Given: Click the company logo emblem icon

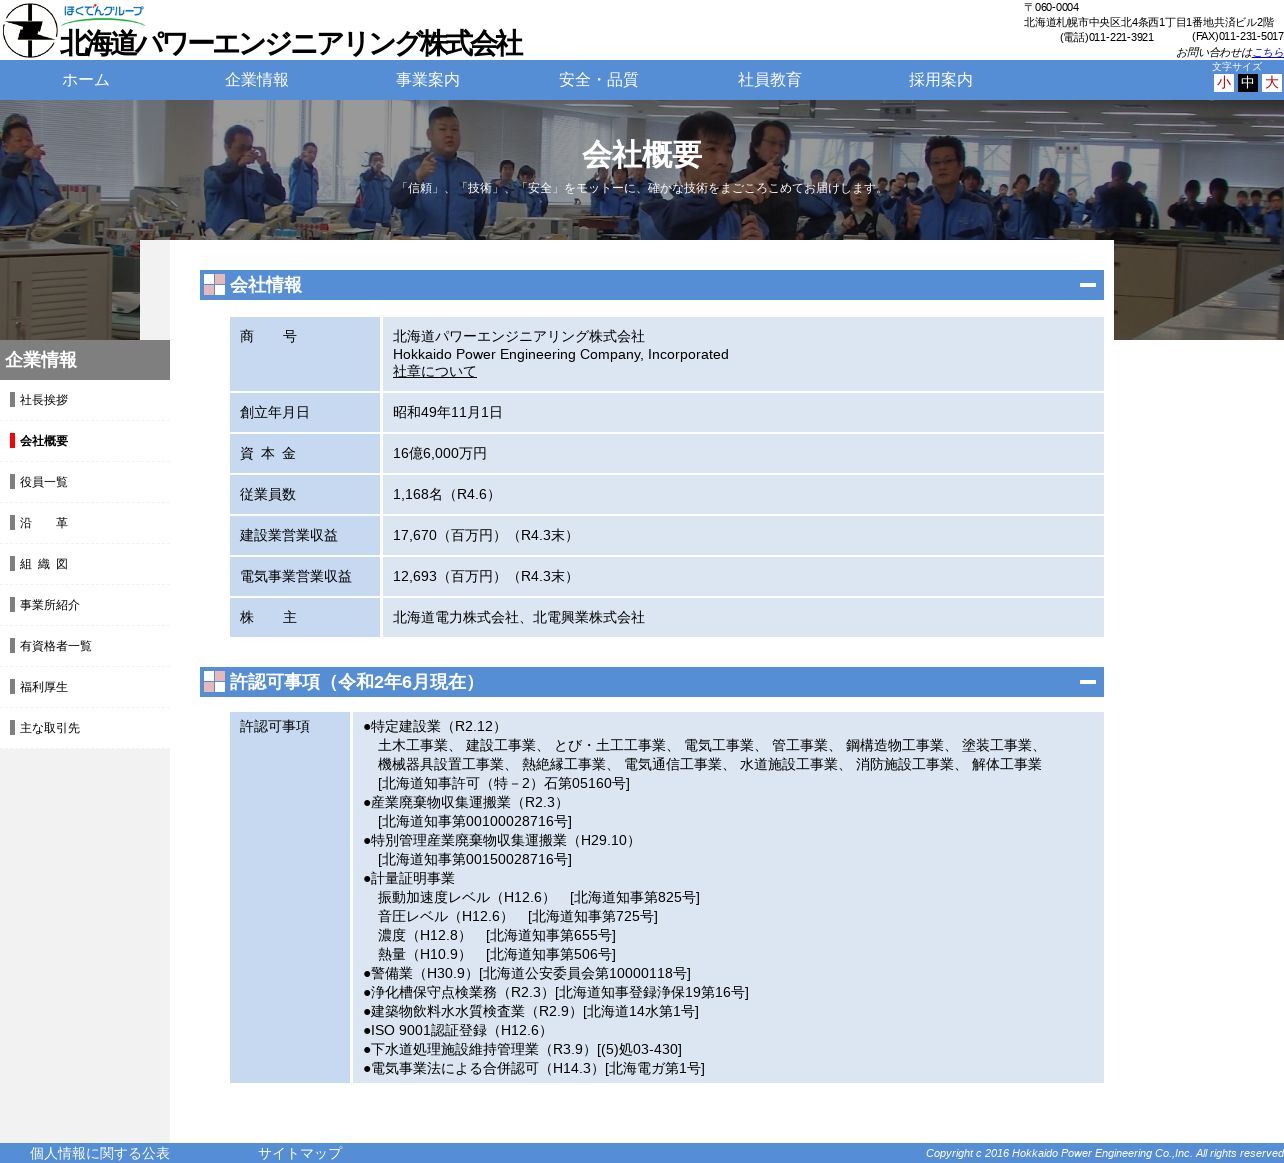Looking at the screenshot, I should pyautogui.click(x=30, y=30).
